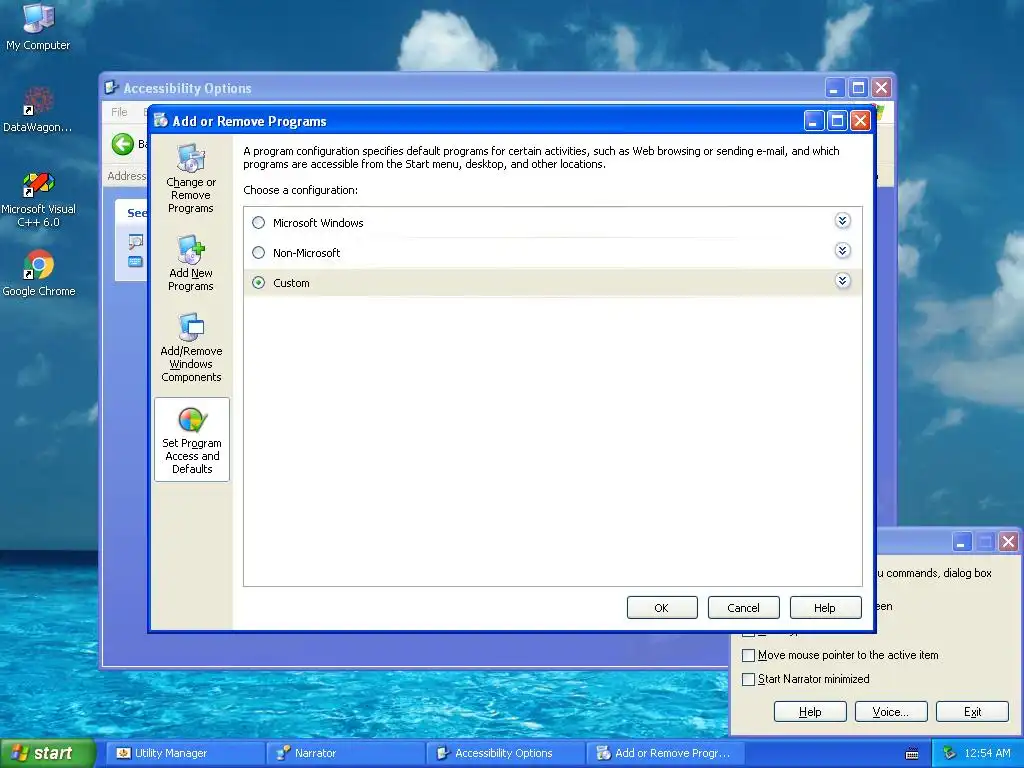
Task: Click Help in Add or Remove Programs
Action: click(x=825, y=608)
